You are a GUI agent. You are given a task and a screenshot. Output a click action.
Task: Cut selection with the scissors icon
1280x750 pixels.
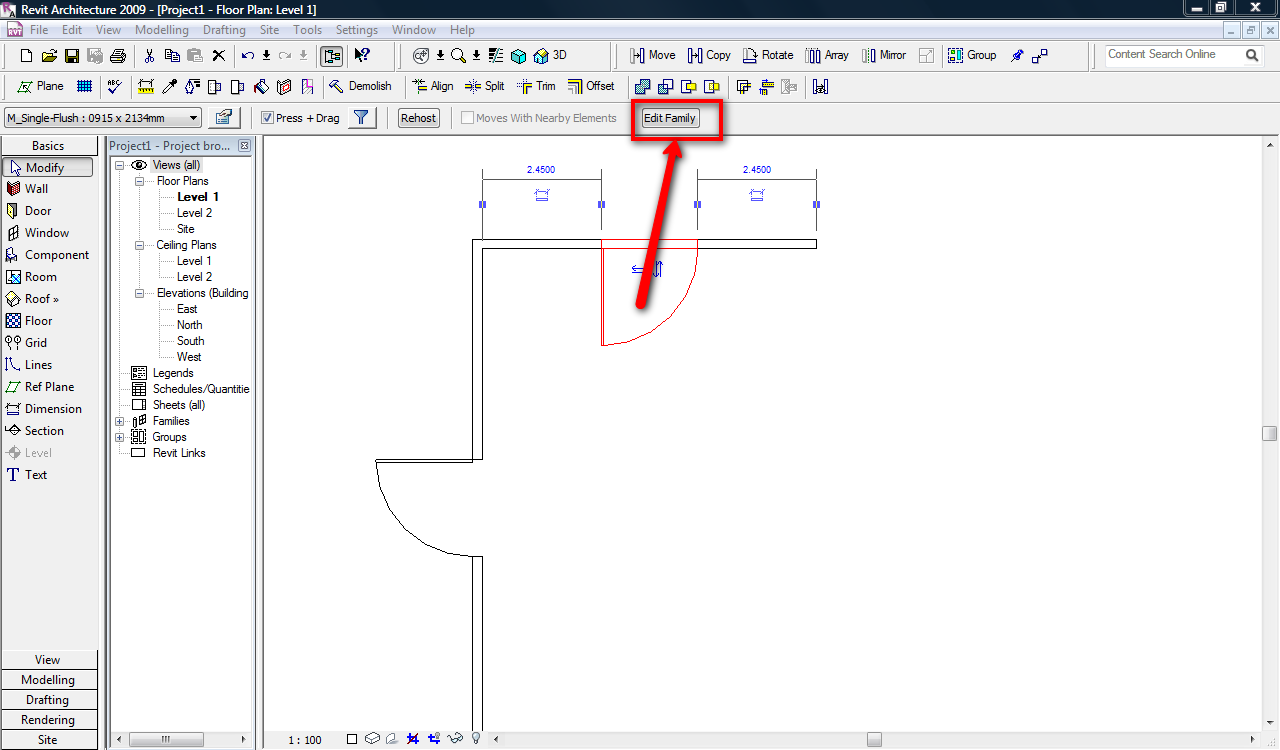point(150,56)
